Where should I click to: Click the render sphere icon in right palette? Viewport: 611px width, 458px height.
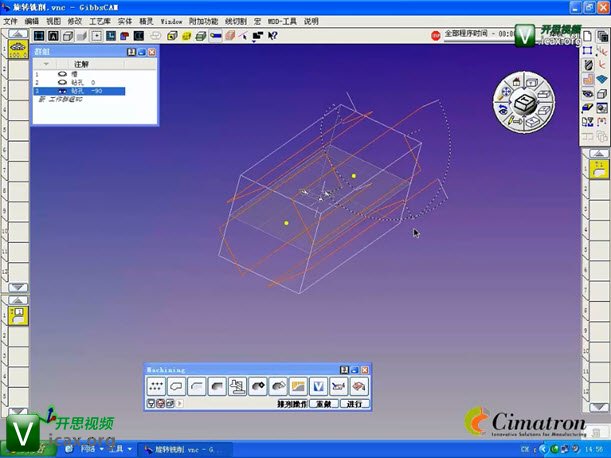tap(602, 108)
